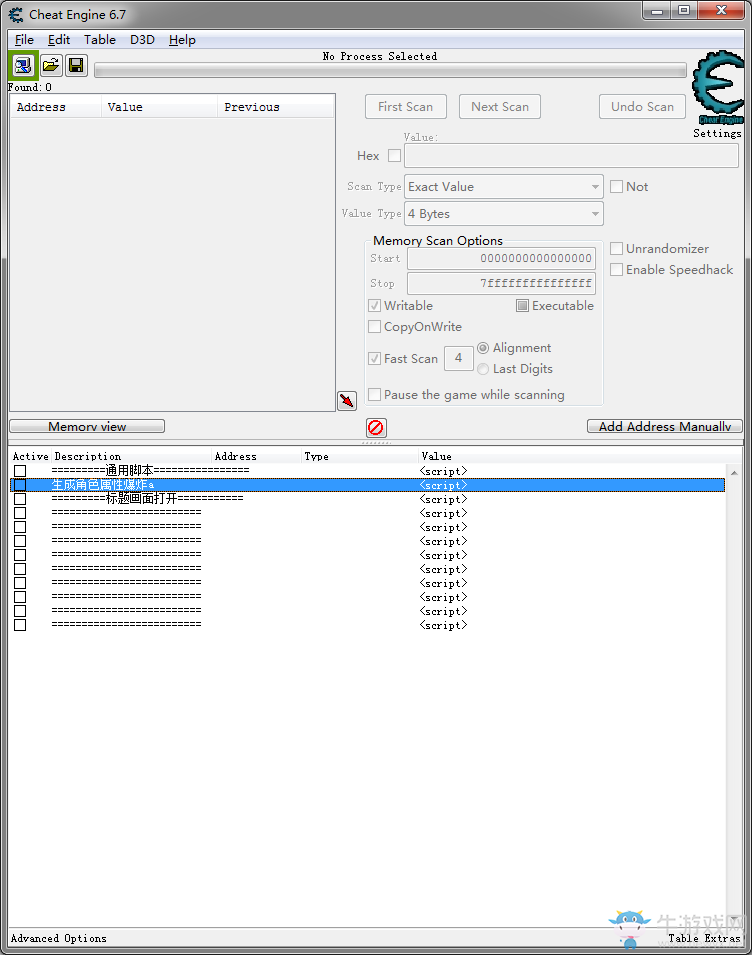Click the open cheat table folder icon
752x955 pixels.
tap(51, 65)
